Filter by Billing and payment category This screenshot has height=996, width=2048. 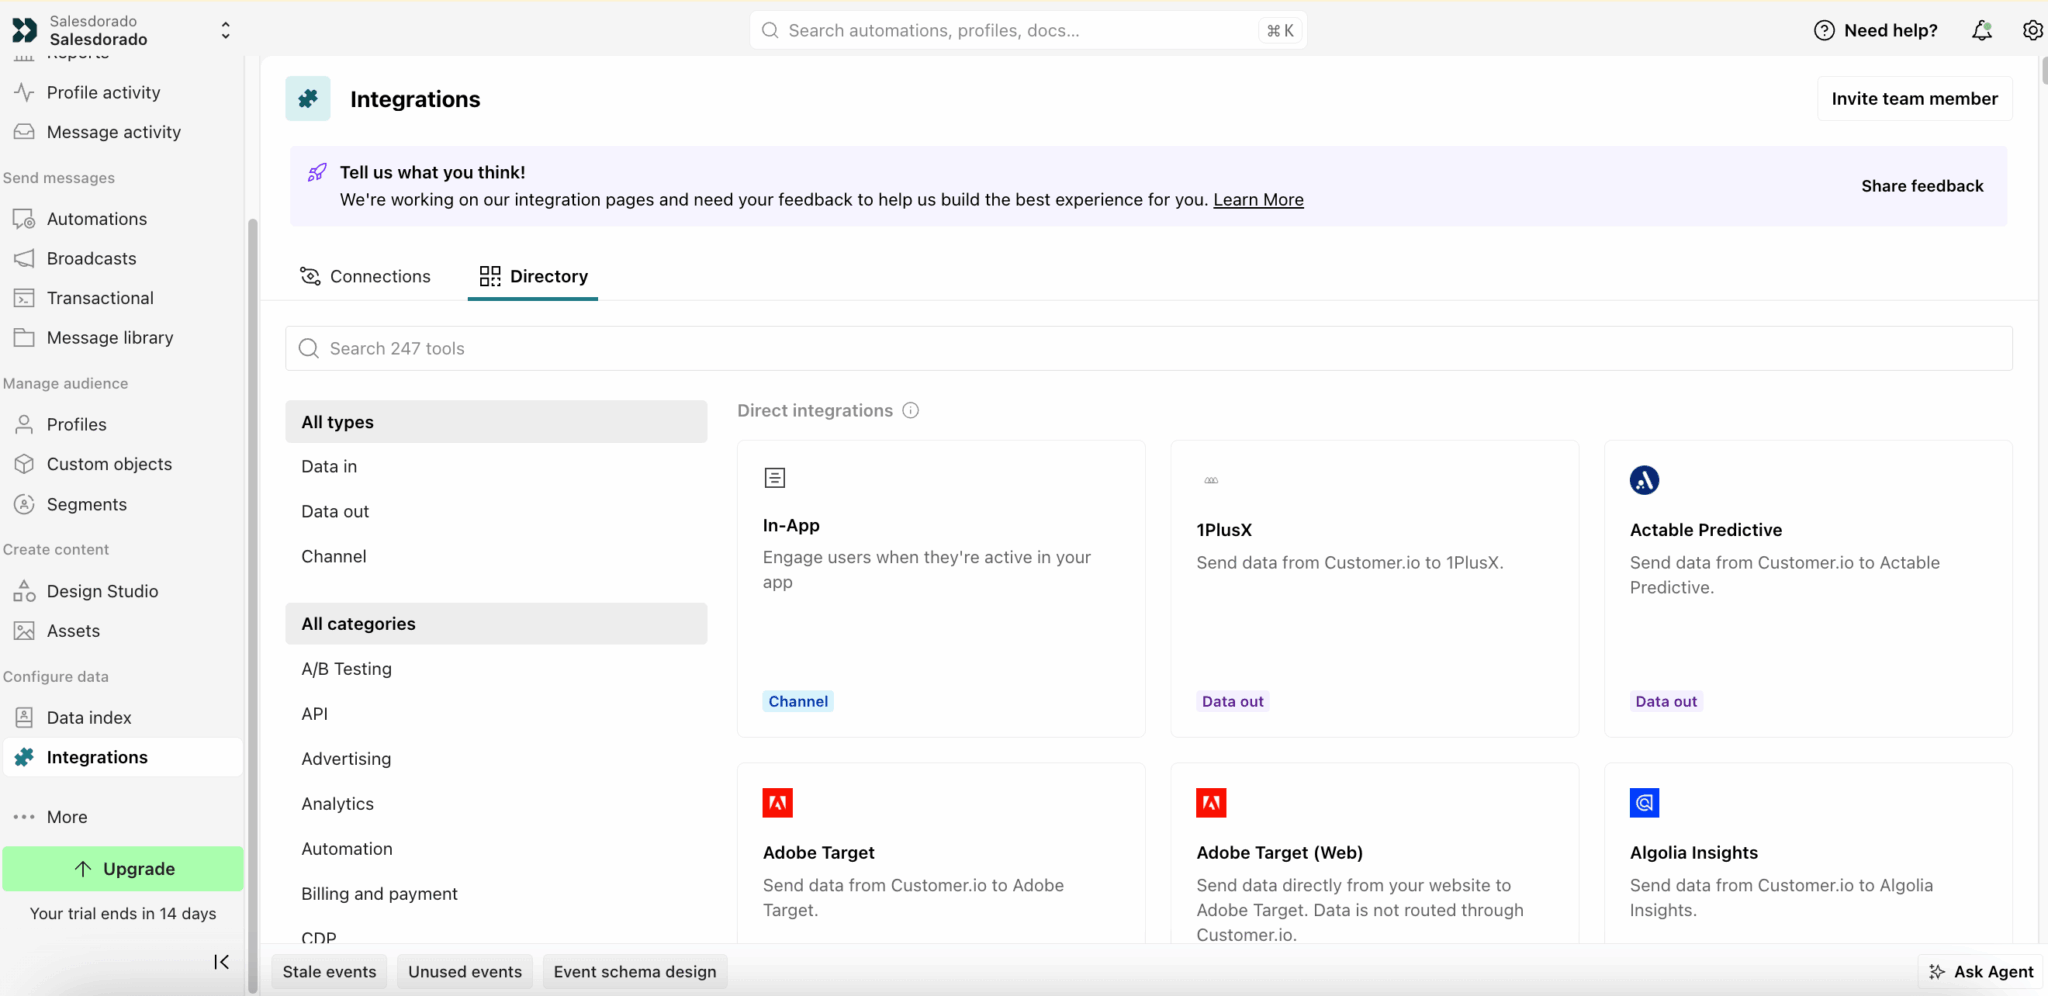(496, 893)
